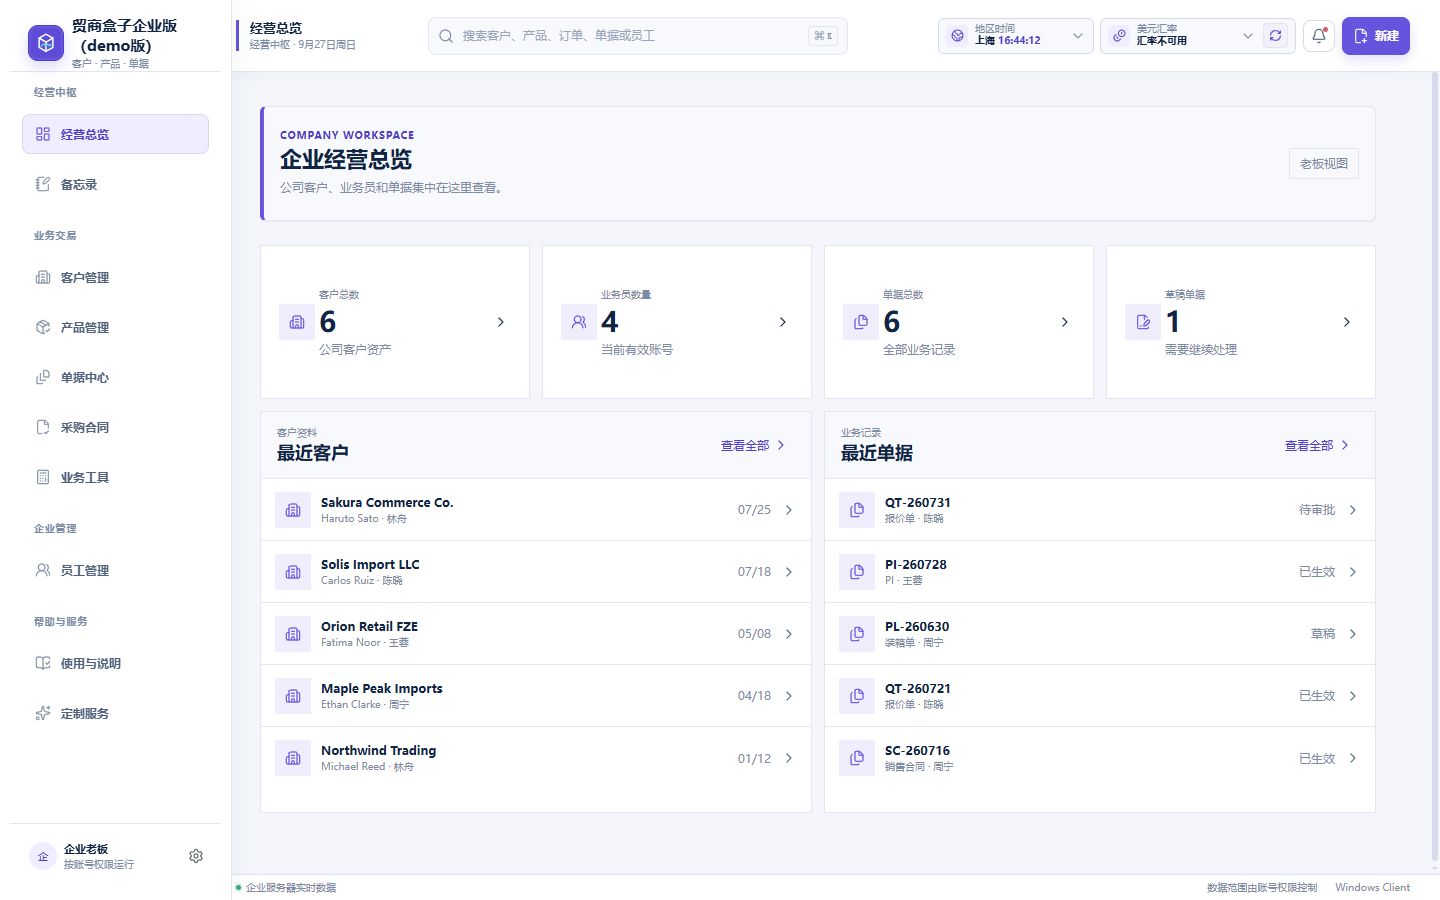Click the 客户总数 building icon
The height and width of the screenshot is (900, 1440).
297,322
